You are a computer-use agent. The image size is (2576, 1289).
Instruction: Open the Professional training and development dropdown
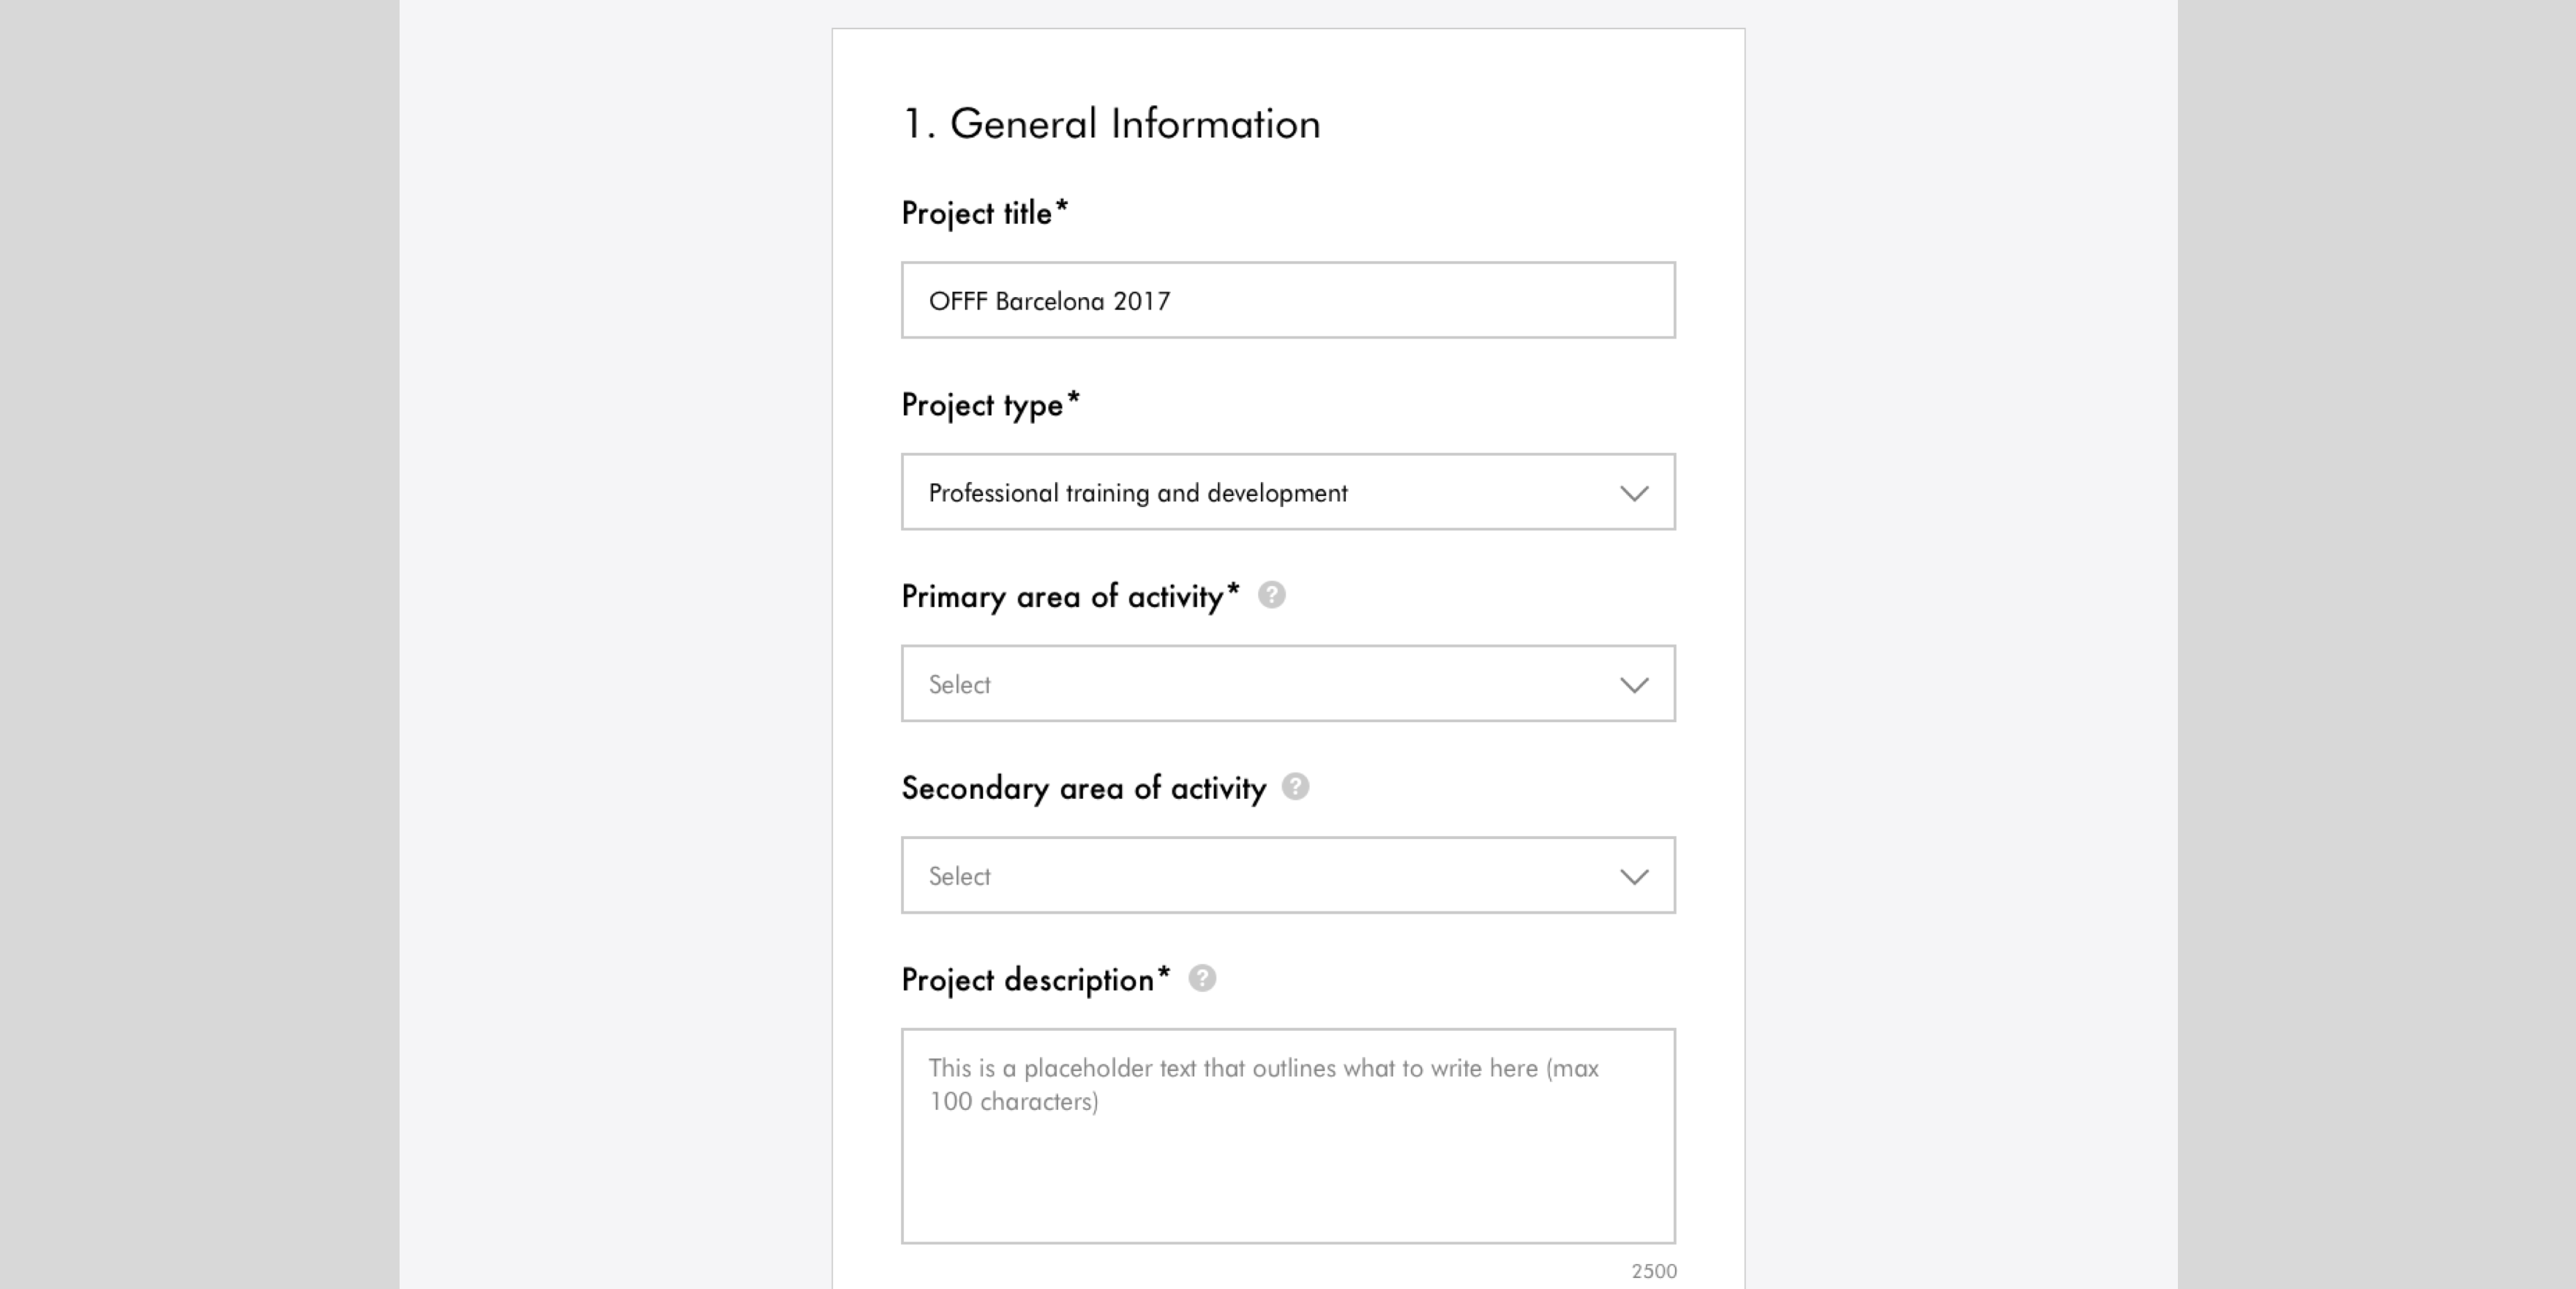(1288, 492)
